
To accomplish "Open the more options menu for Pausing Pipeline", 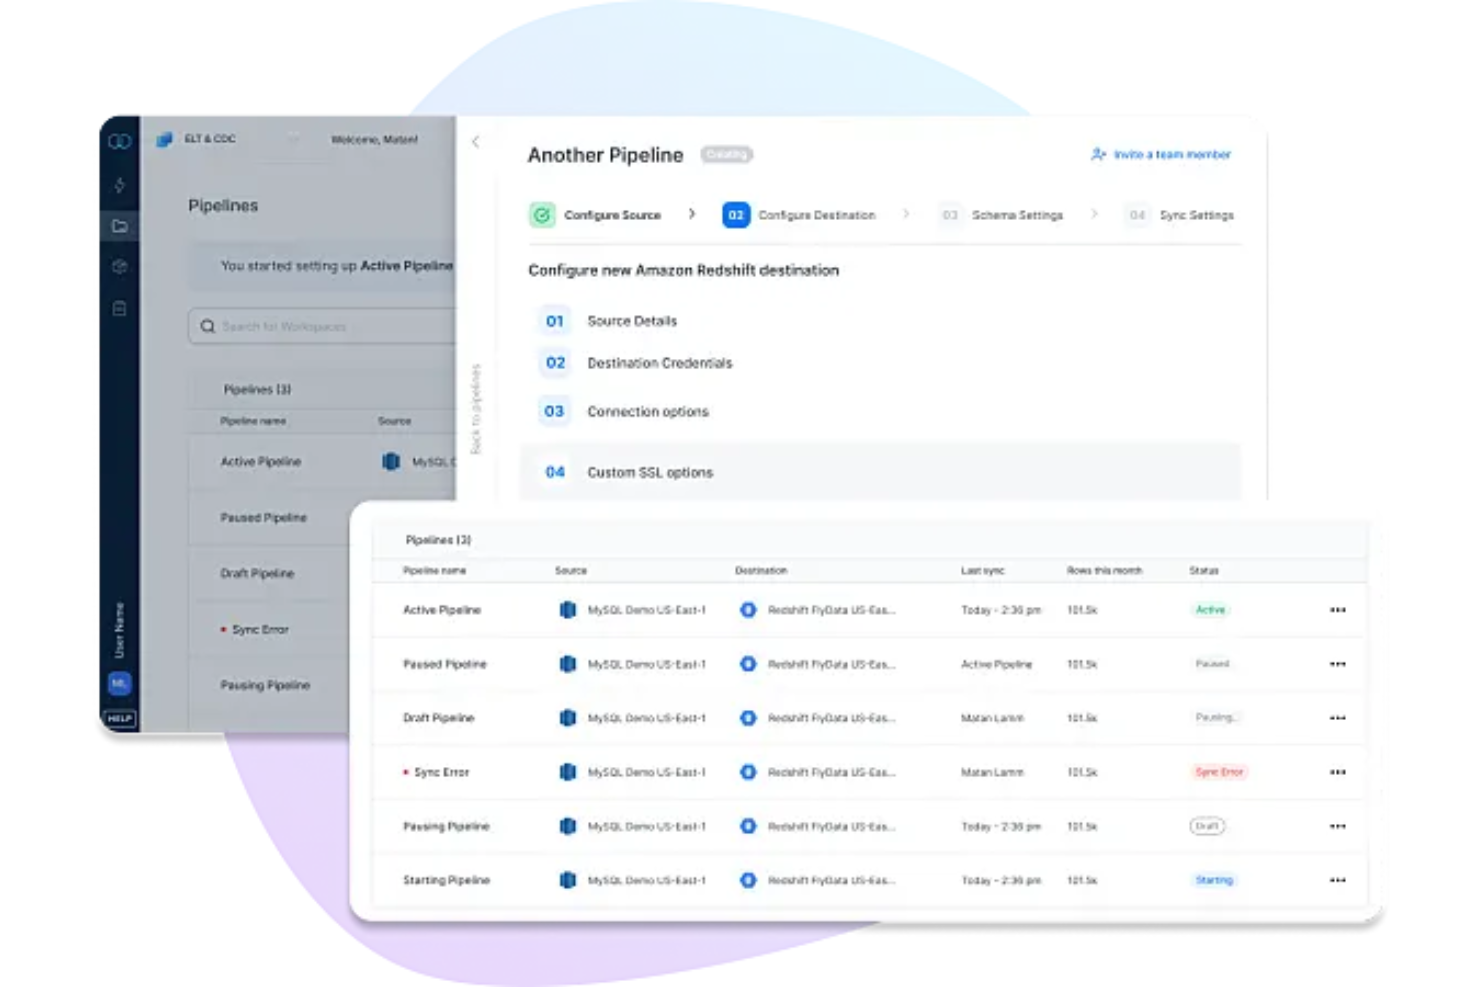I will (1338, 826).
